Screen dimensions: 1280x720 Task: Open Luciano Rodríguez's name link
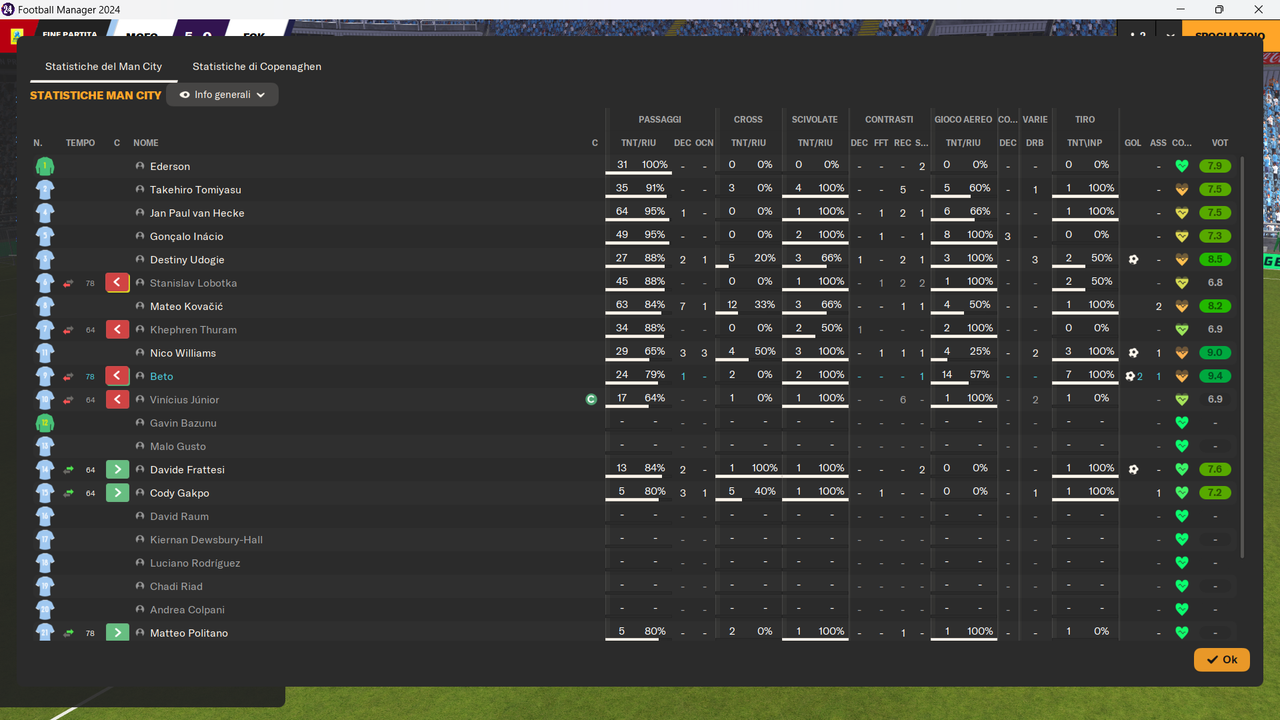(195, 563)
